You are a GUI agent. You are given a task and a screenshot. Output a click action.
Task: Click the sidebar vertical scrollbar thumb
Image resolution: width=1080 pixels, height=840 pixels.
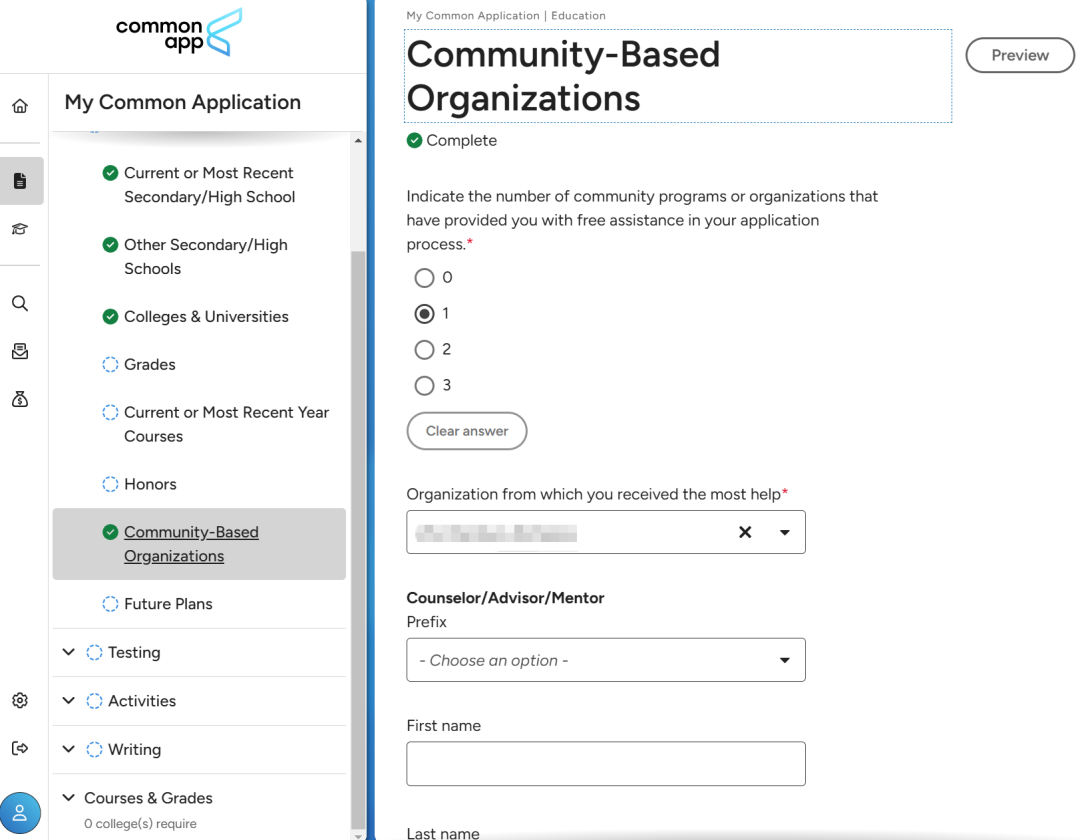tap(358, 540)
